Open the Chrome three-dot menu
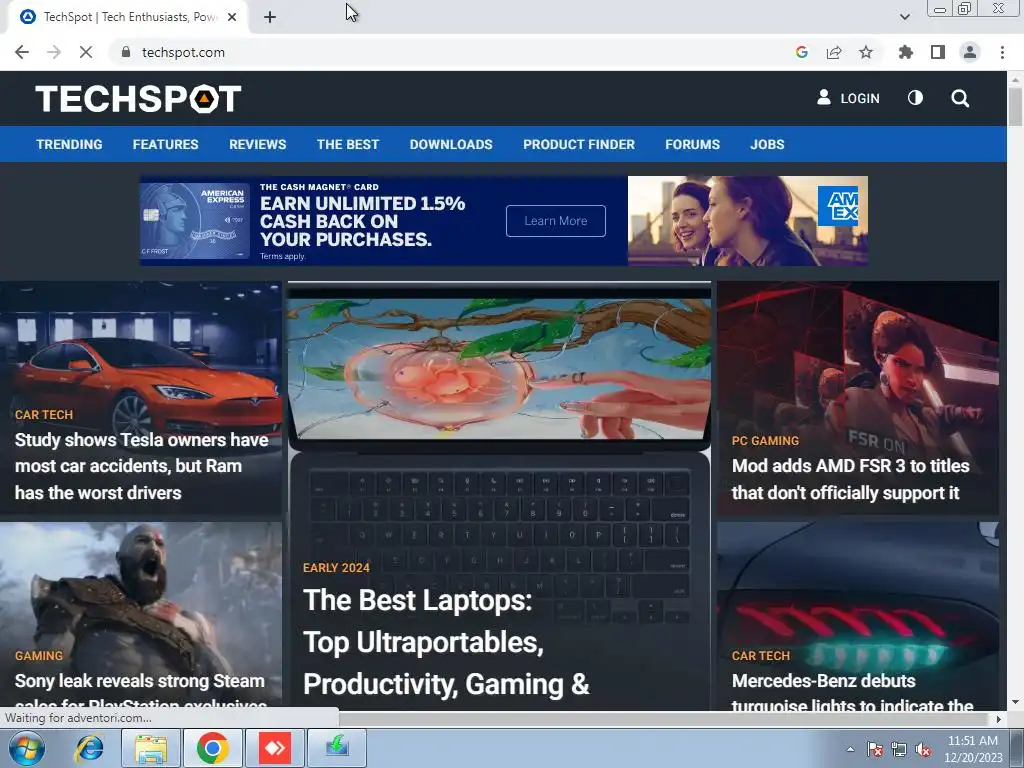Viewport: 1024px width, 768px height. click(1002, 52)
